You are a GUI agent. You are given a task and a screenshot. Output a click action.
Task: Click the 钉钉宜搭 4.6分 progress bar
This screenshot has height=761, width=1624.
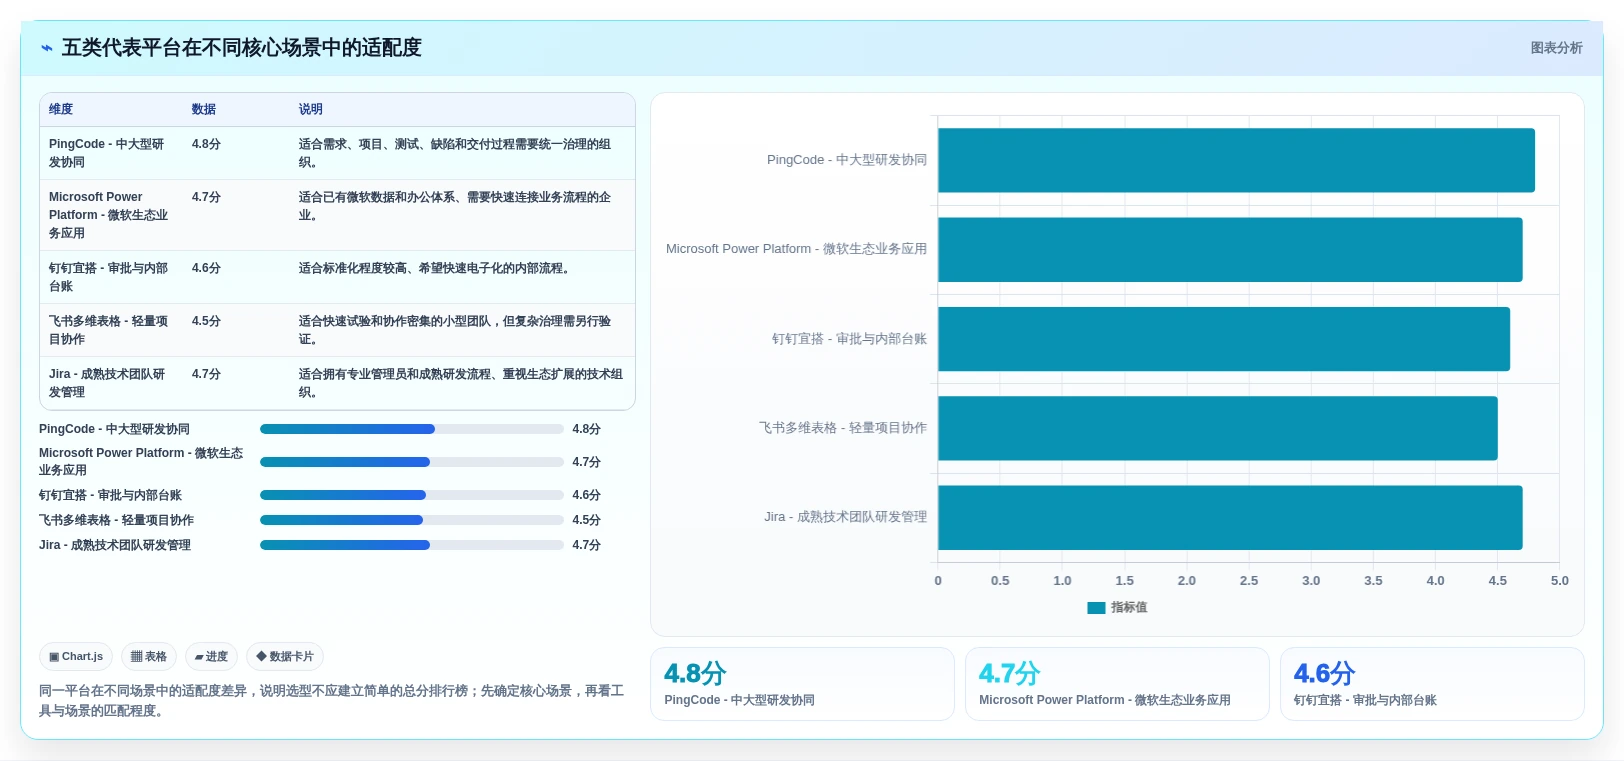[411, 495]
